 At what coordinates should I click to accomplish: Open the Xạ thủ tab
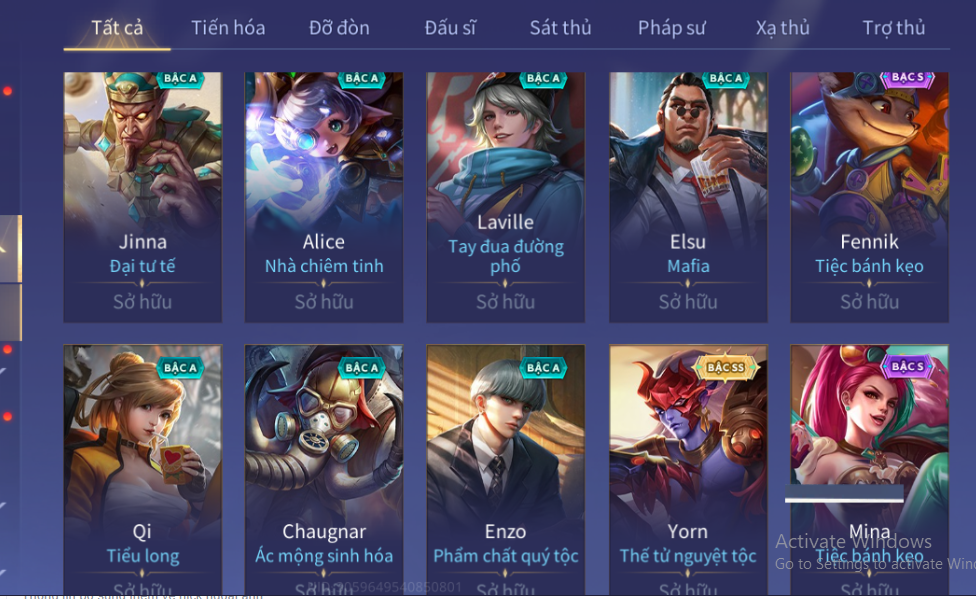point(782,28)
